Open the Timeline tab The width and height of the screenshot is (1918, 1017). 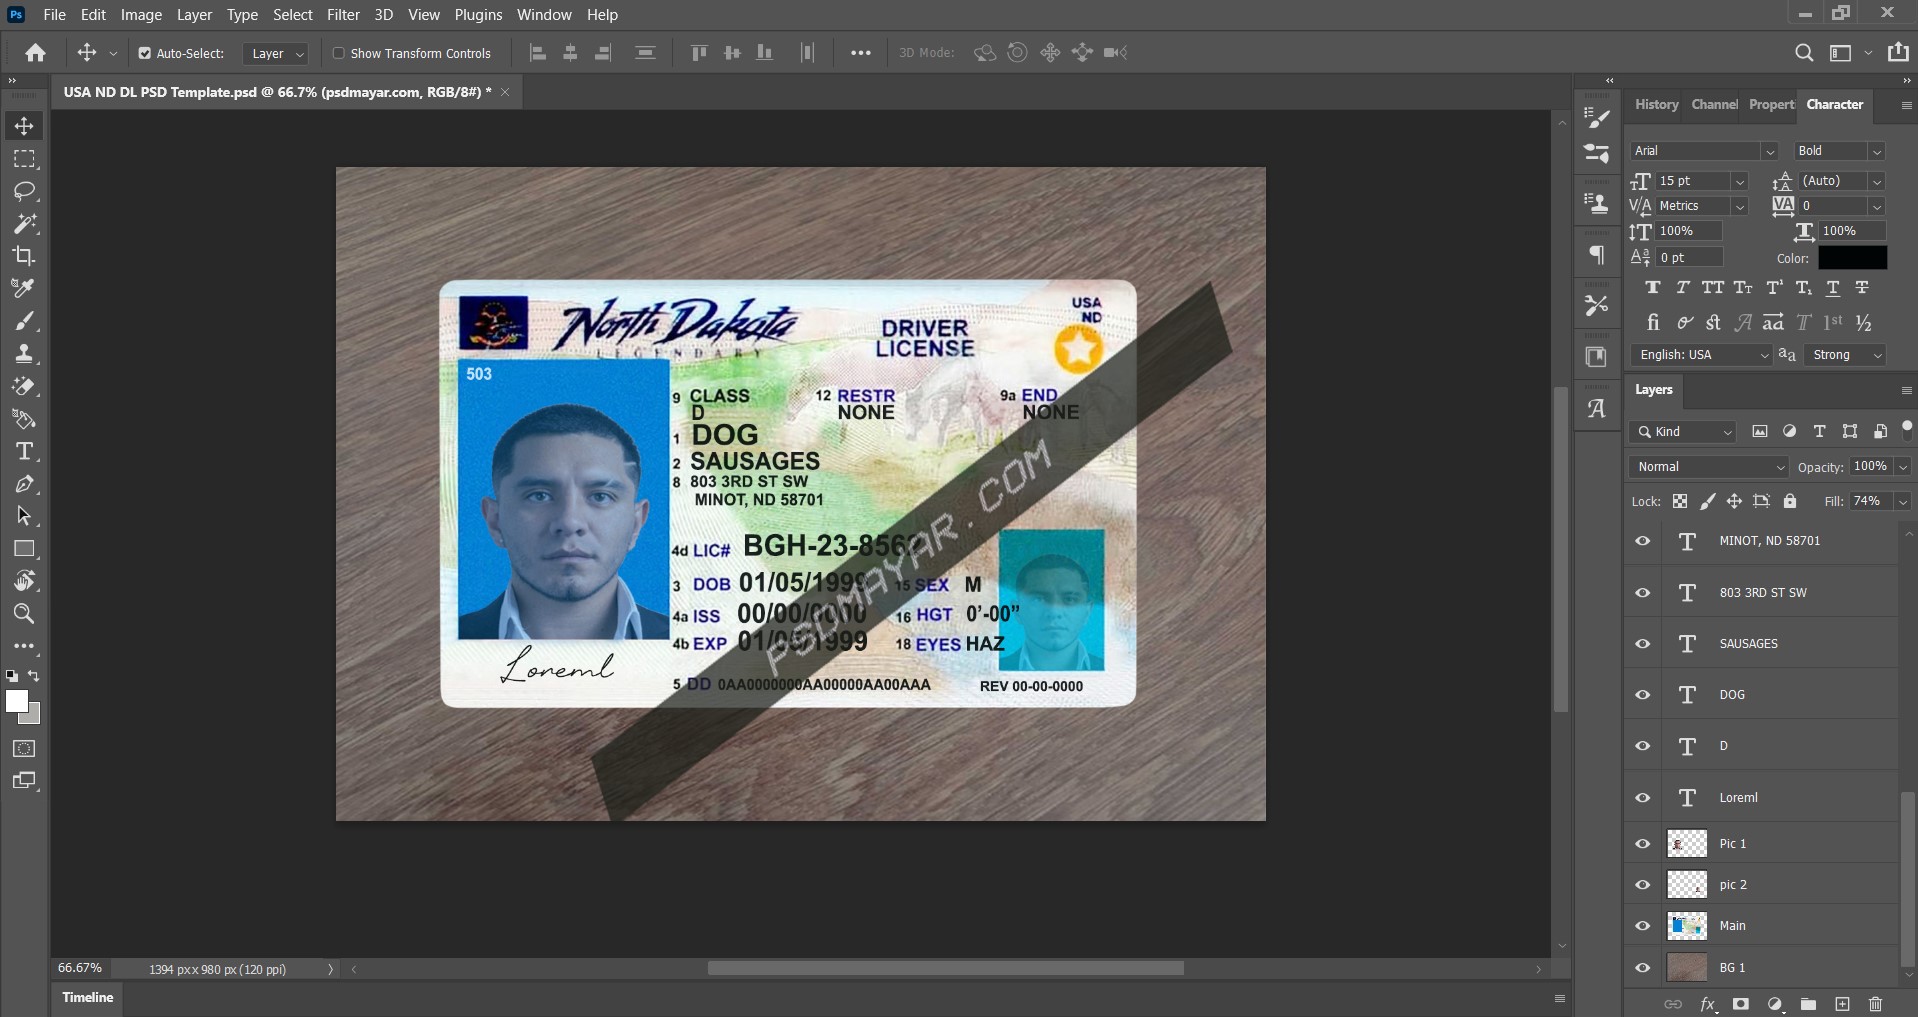click(x=88, y=998)
